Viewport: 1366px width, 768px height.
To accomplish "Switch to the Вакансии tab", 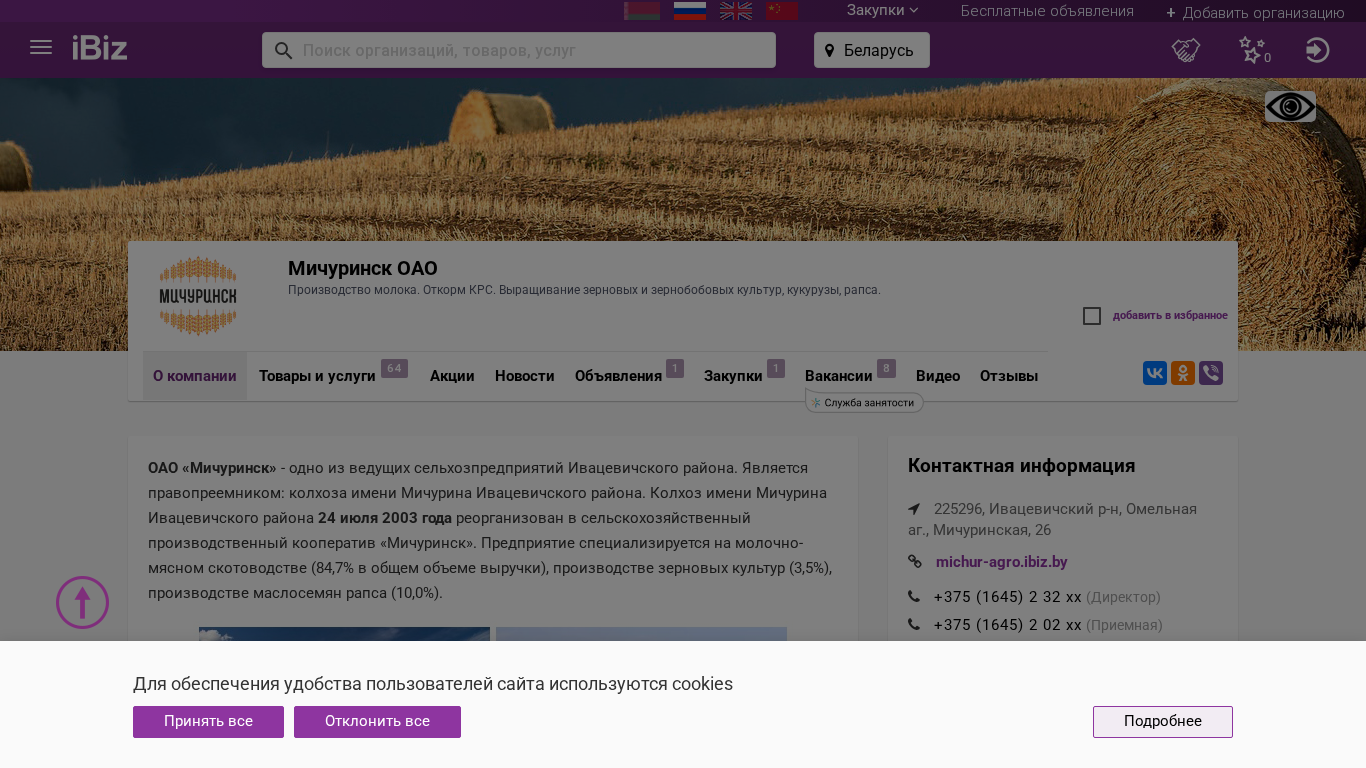I will point(838,376).
